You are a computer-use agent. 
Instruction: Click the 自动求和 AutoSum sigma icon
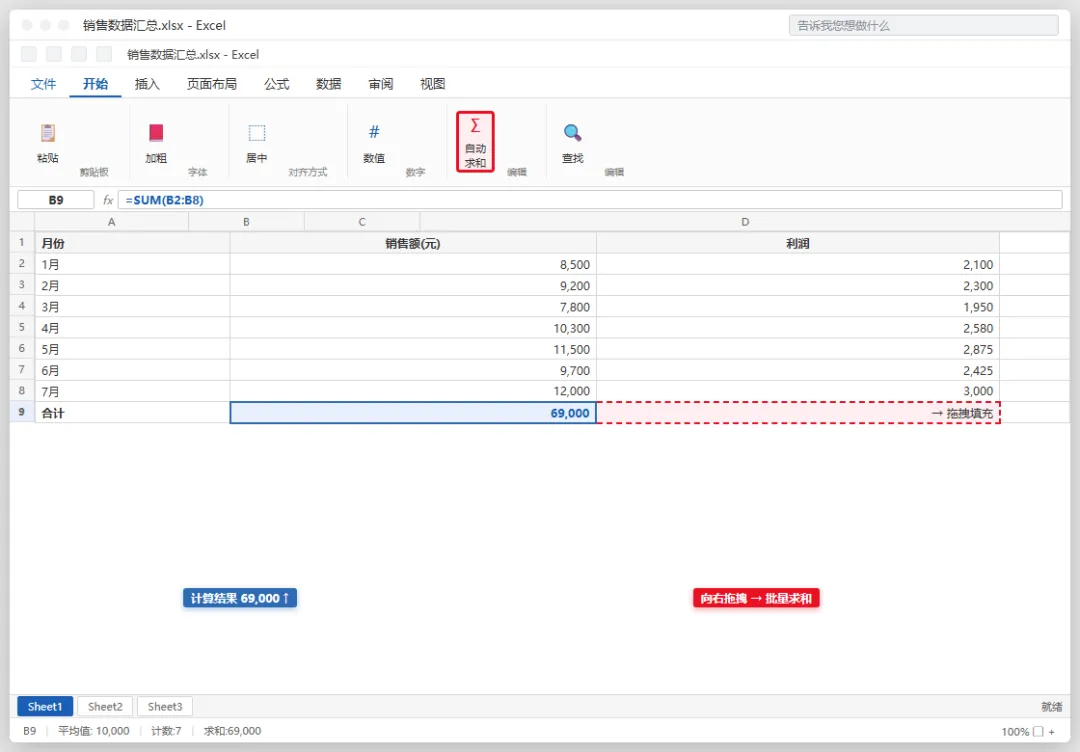pyautogui.click(x=475, y=125)
